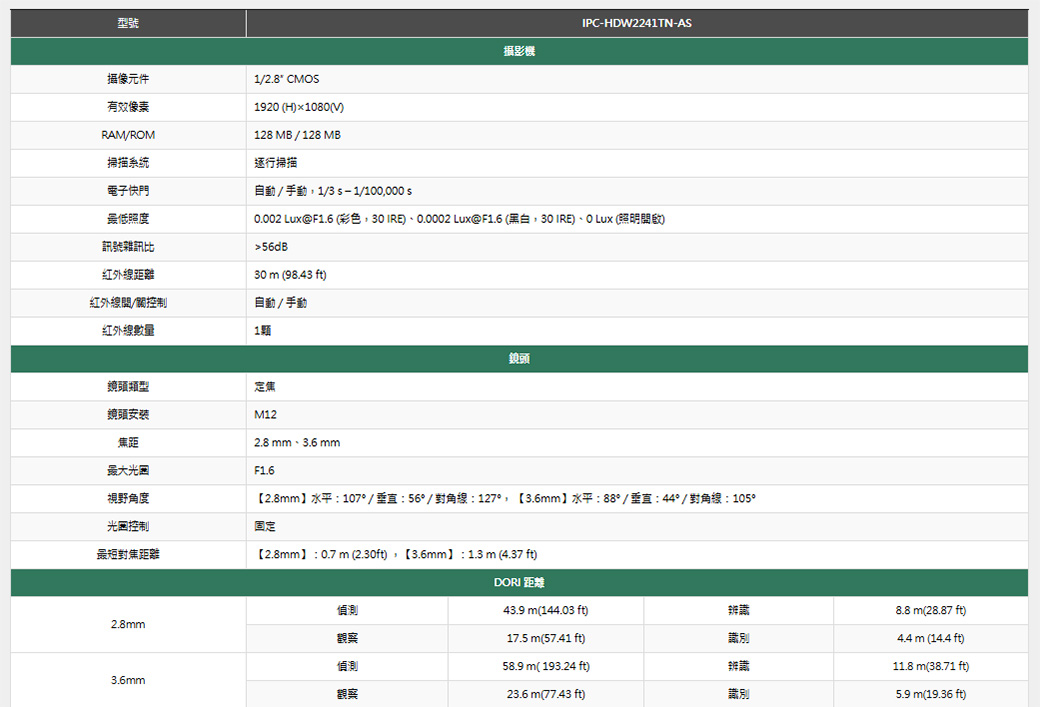This screenshot has width=1040, height=707.
Task: Click the 5.9 m(19.36 ft) identification value
Action: 930,695
